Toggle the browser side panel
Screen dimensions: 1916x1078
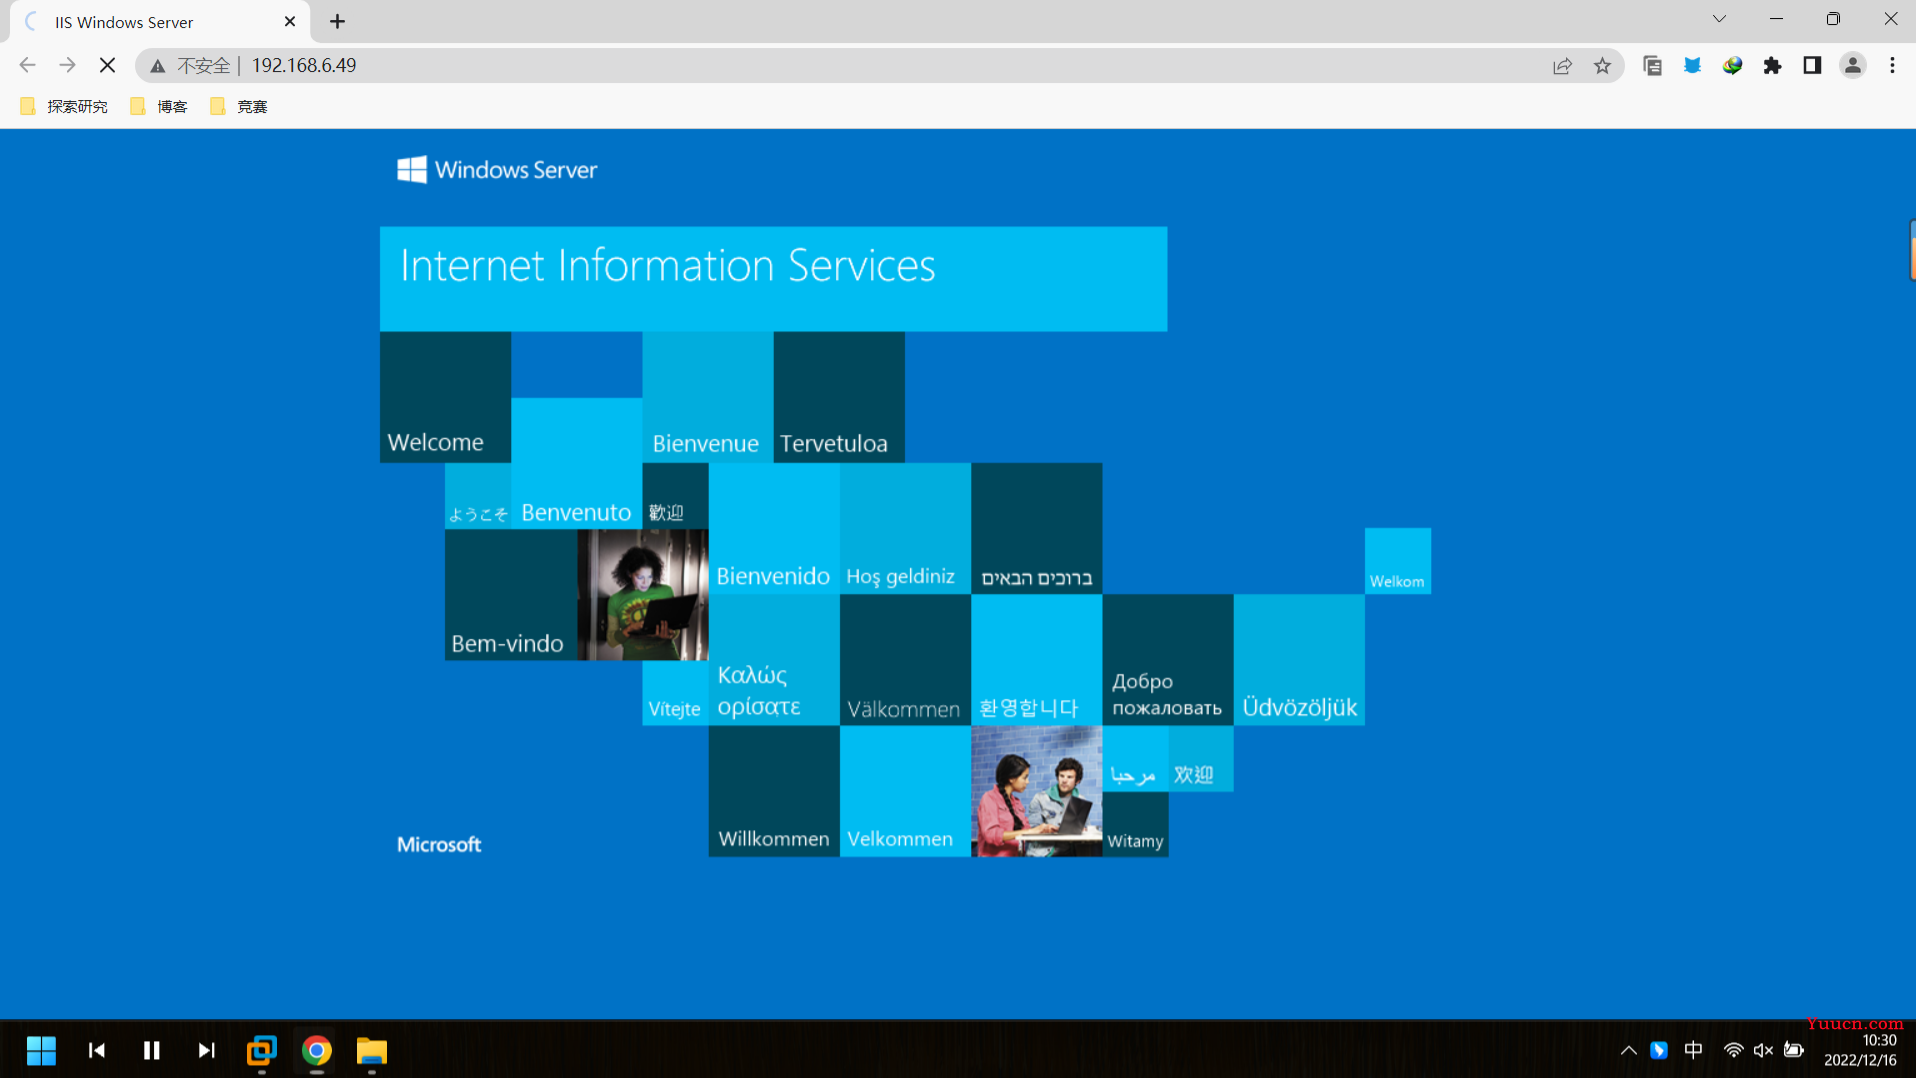tap(1812, 66)
